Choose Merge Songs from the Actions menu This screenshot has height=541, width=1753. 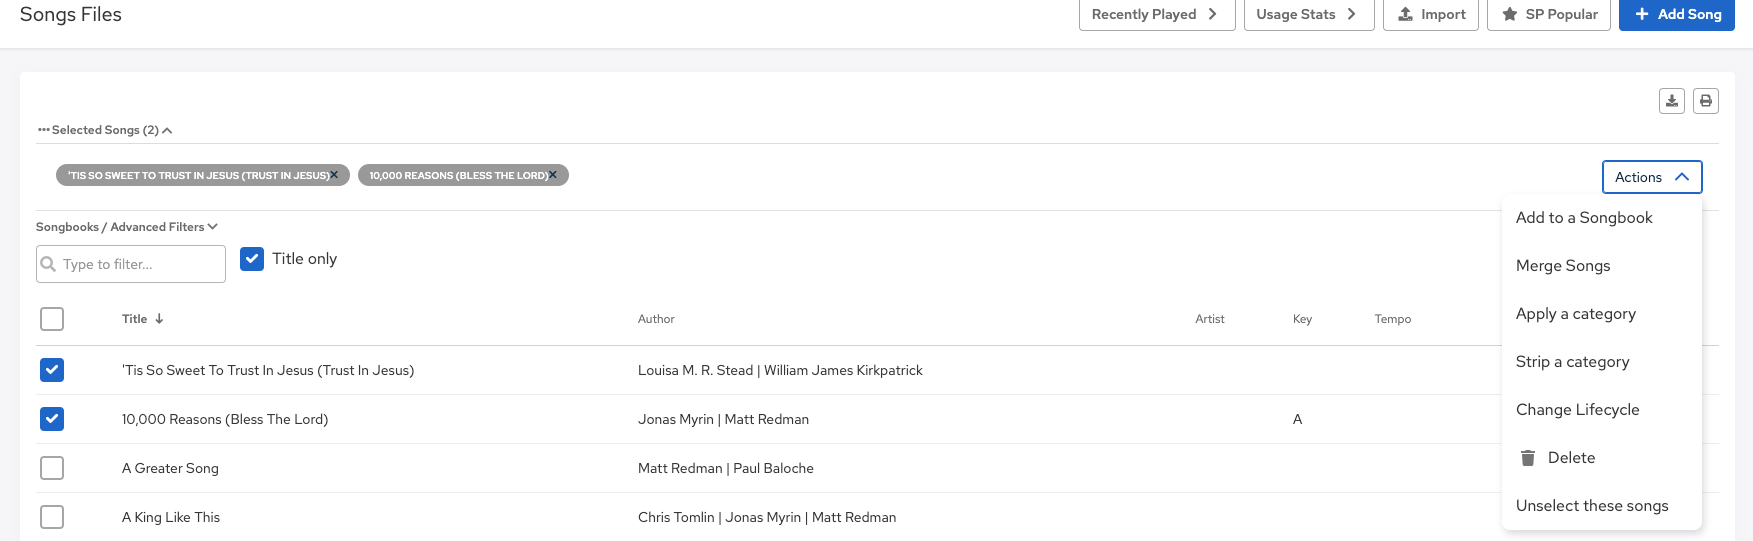tap(1563, 266)
